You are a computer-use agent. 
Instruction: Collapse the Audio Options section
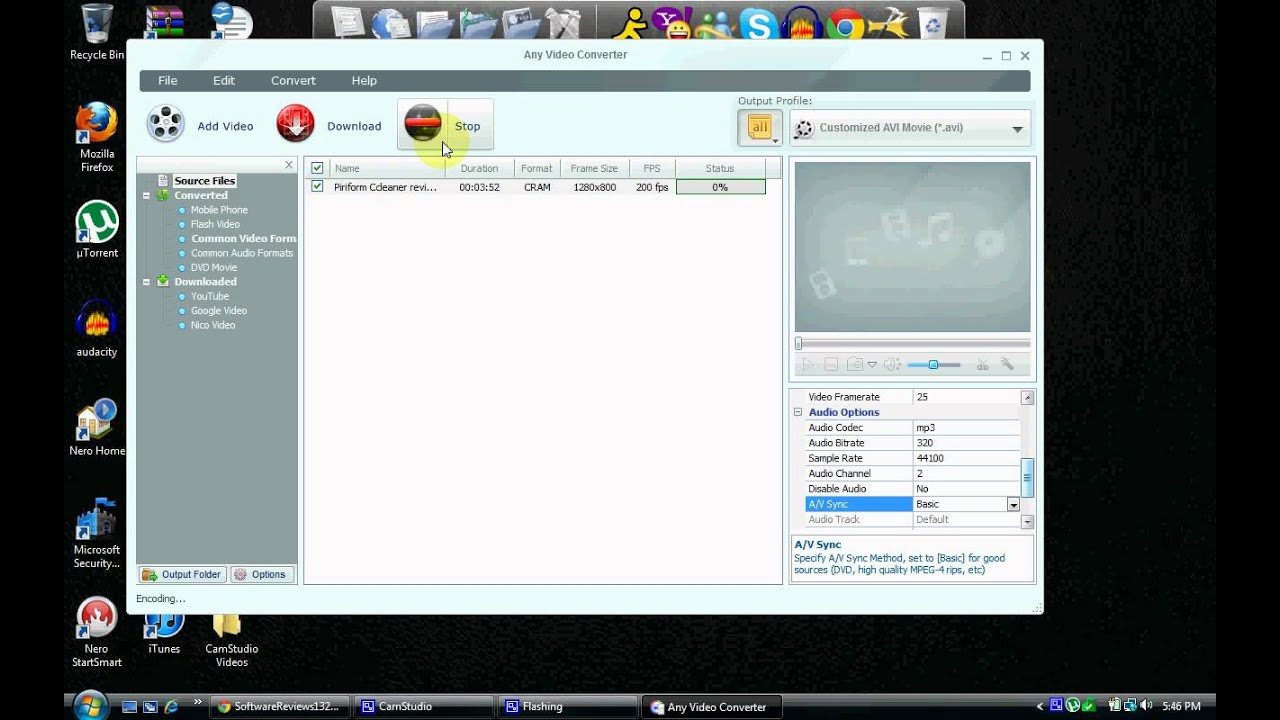click(x=798, y=412)
